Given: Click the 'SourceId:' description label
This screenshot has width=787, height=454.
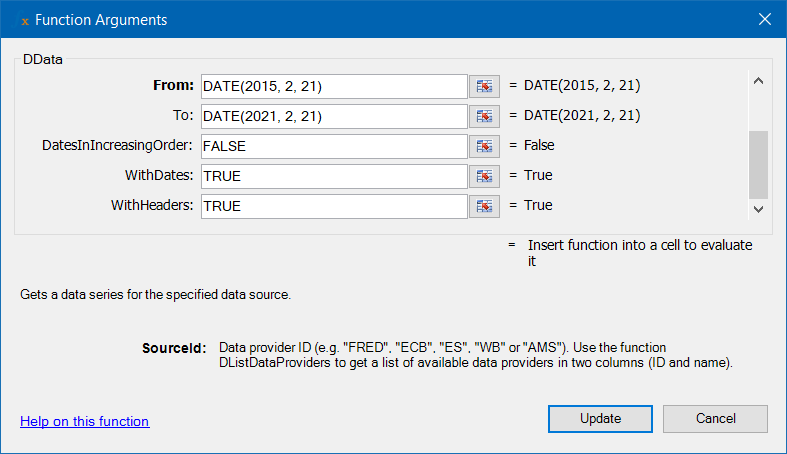Looking at the screenshot, I should (x=174, y=348).
